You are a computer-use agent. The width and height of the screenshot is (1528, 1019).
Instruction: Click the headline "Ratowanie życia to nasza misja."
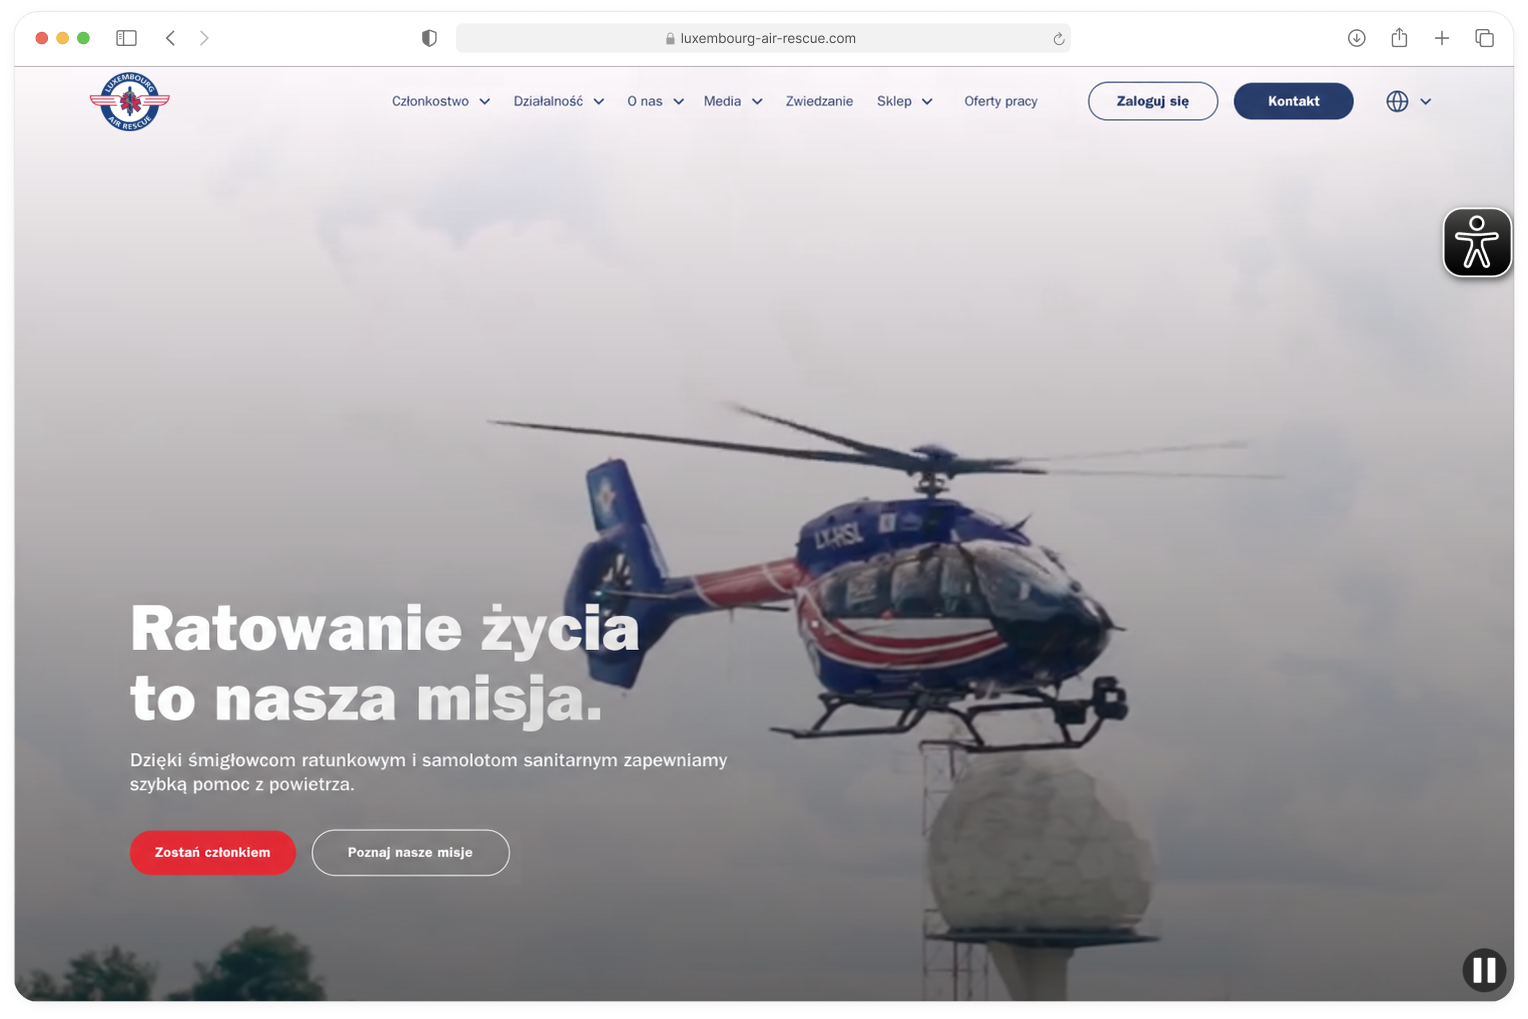(x=385, y=663)
